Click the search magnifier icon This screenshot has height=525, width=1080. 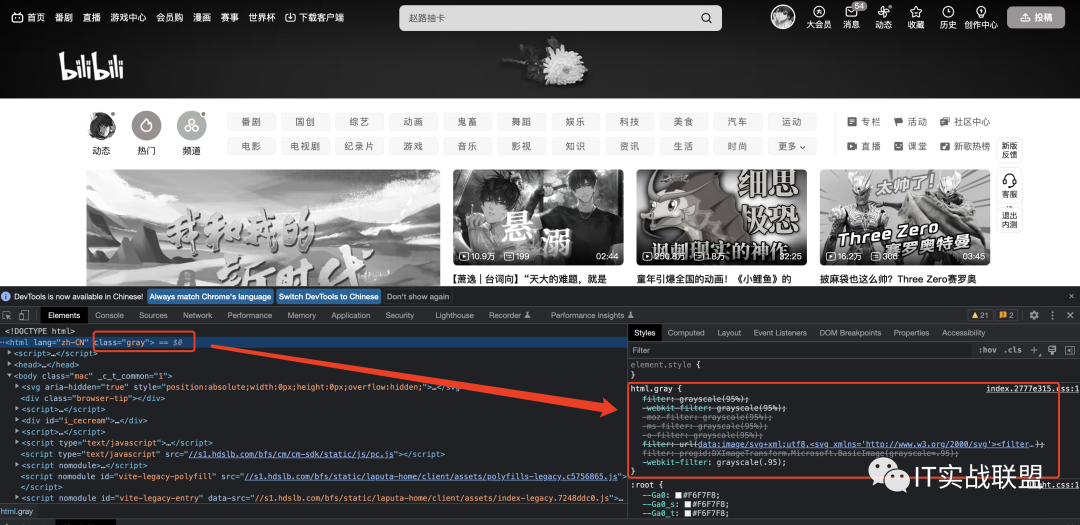706,19
